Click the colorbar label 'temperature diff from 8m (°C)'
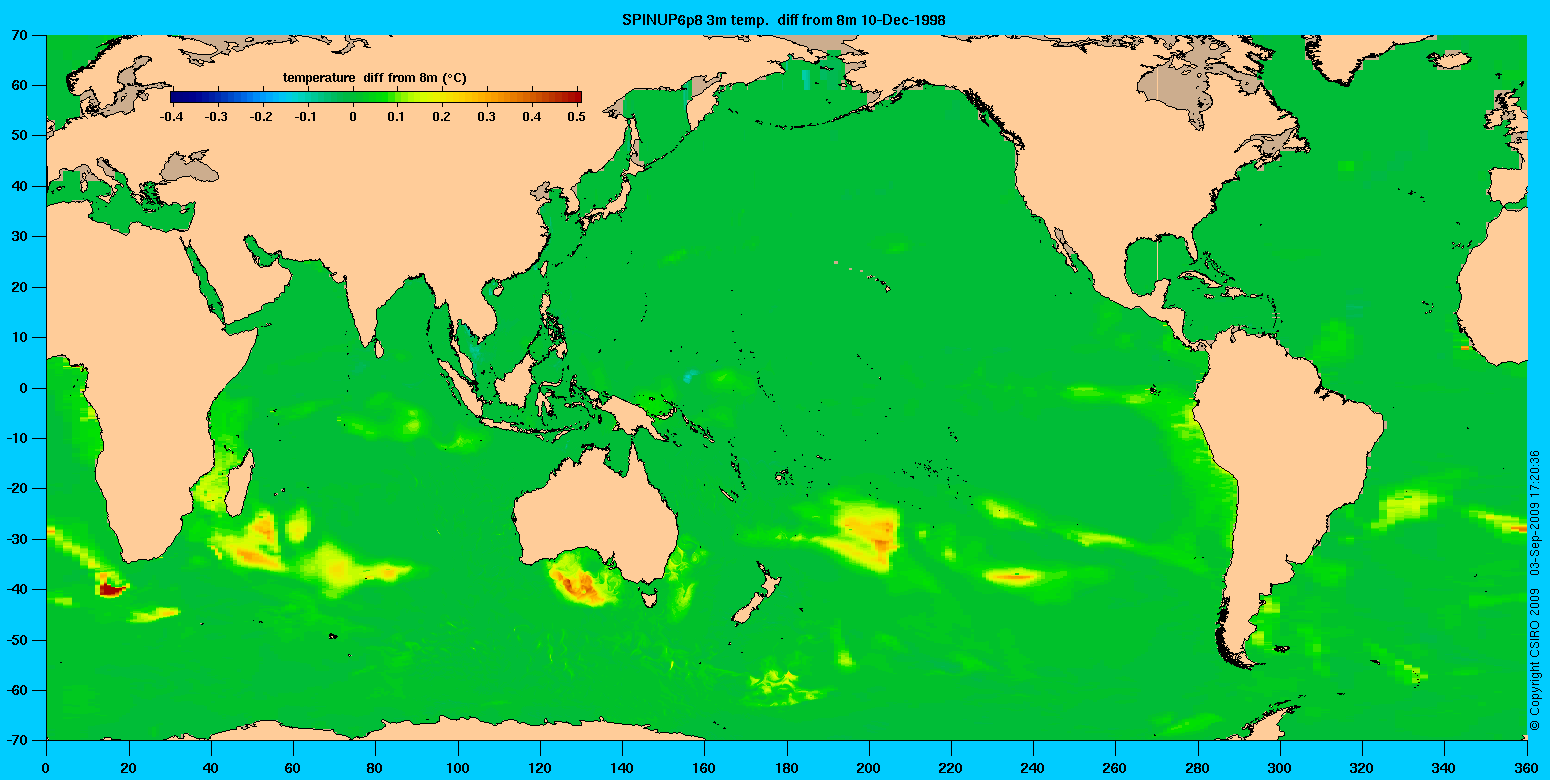Screen dimensions: 1550x780 click(375, 77)
